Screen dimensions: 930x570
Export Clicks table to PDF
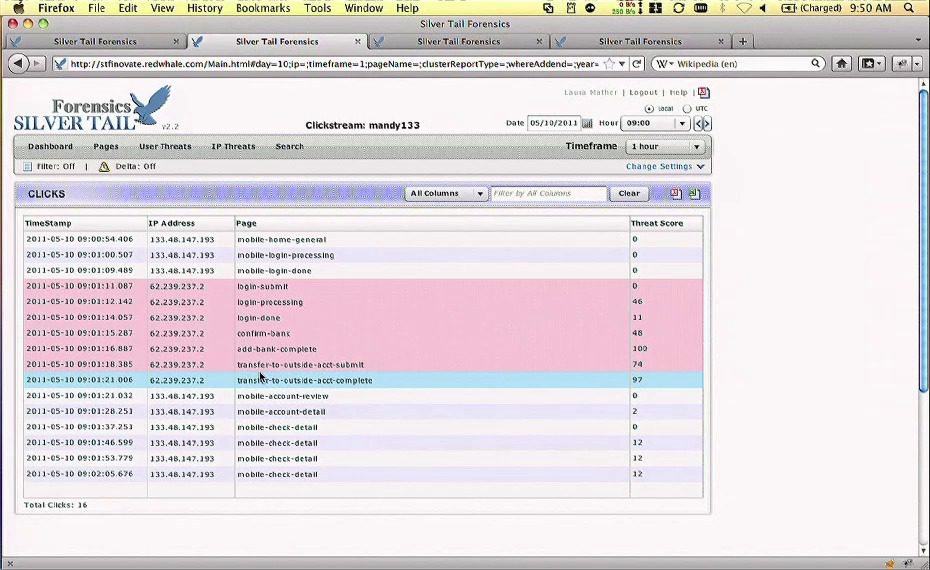pos(676,193)
